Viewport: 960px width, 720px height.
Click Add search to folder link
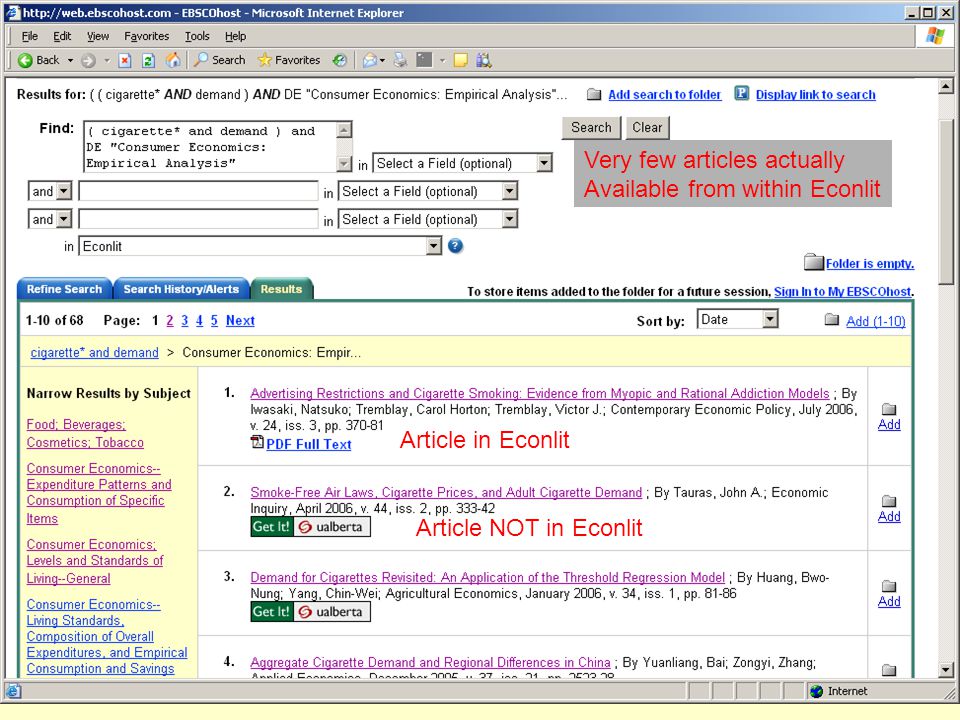(x=665, y=94)
